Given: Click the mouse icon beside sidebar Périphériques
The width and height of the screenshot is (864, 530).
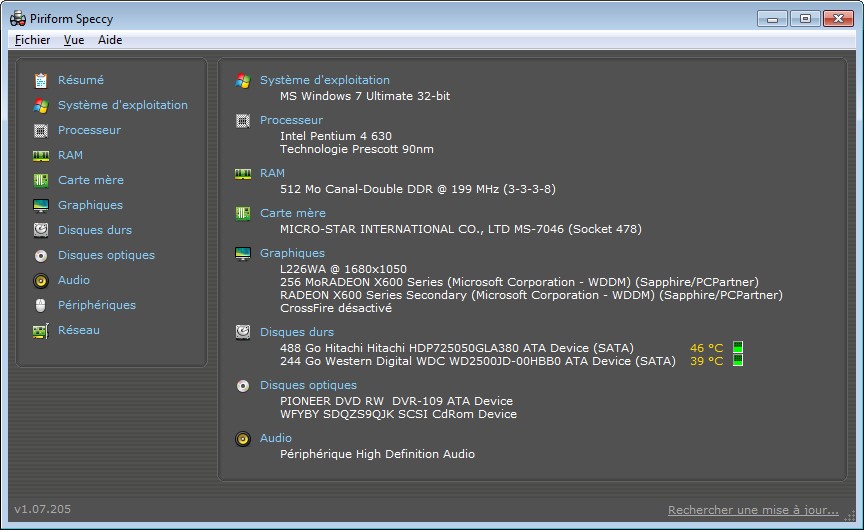Looking at the screenshot, I should (41, 305).
